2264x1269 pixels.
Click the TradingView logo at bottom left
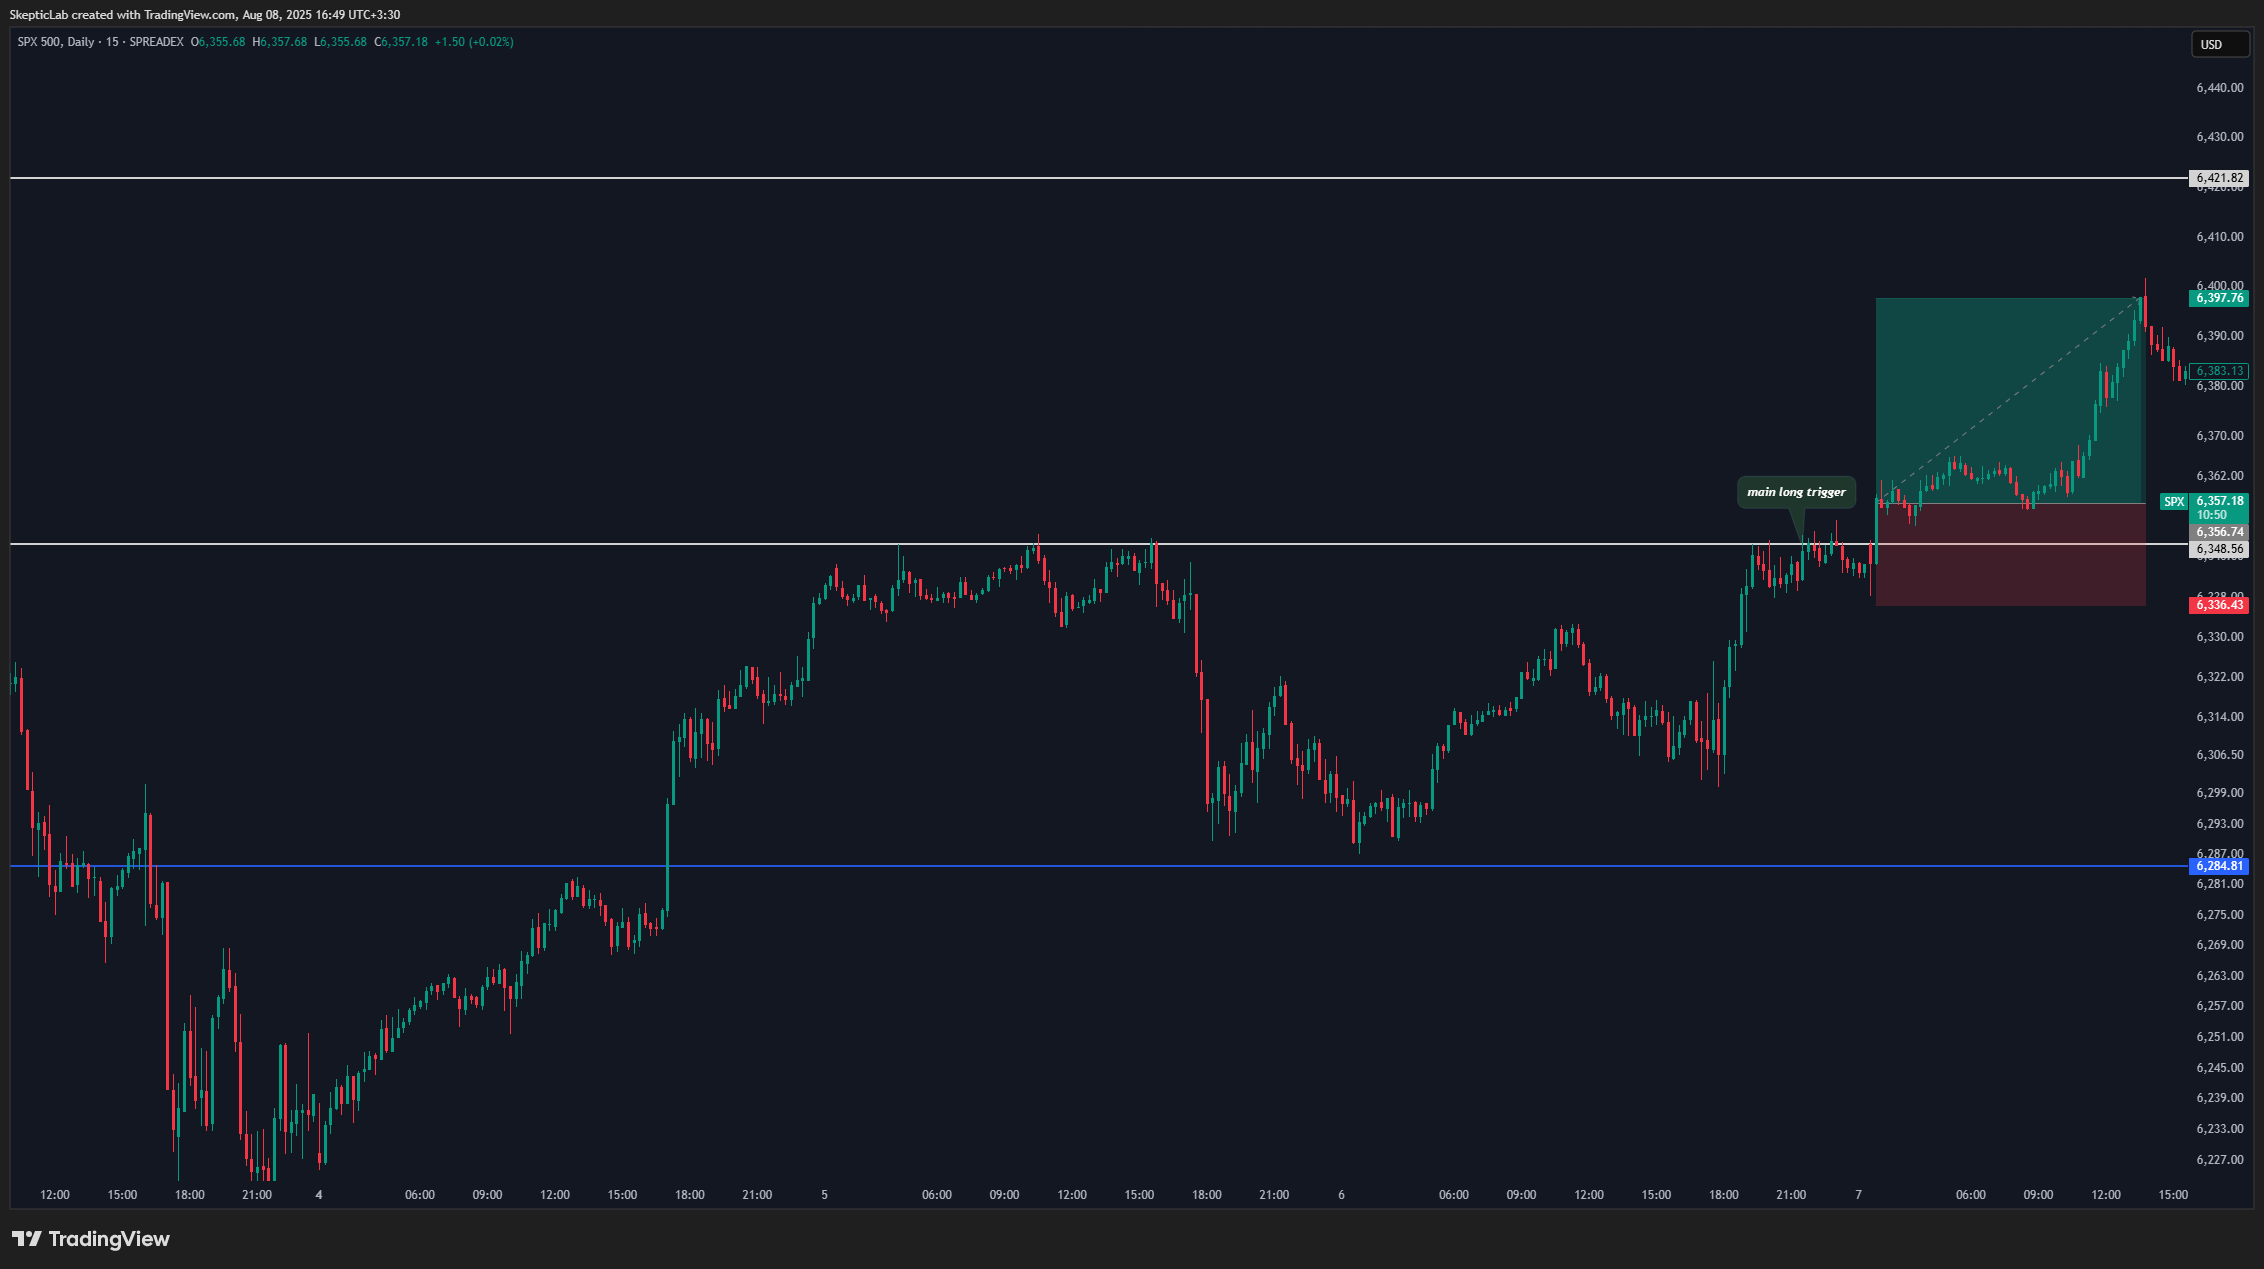tap(91, 1239)
